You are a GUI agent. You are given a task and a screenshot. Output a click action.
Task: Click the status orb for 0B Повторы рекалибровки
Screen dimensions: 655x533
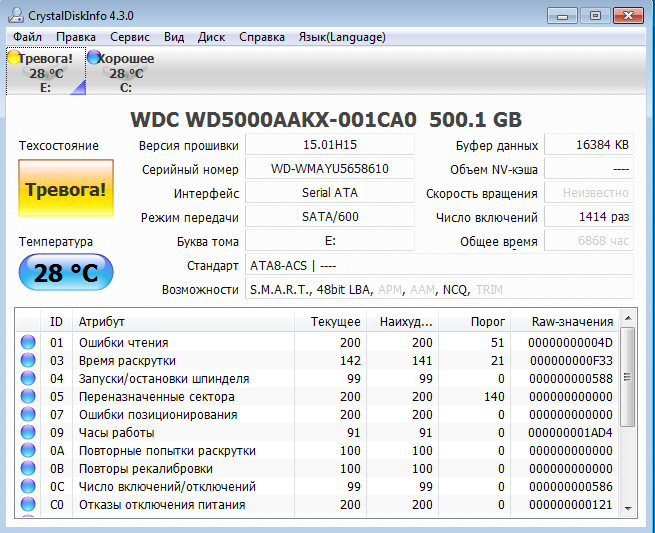click(x=28, y=468)
